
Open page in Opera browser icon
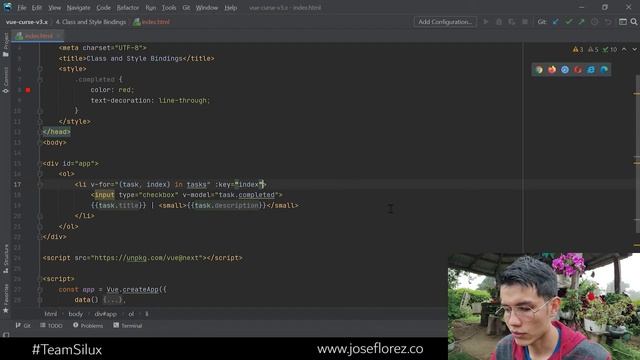click(x=578, y=69)
